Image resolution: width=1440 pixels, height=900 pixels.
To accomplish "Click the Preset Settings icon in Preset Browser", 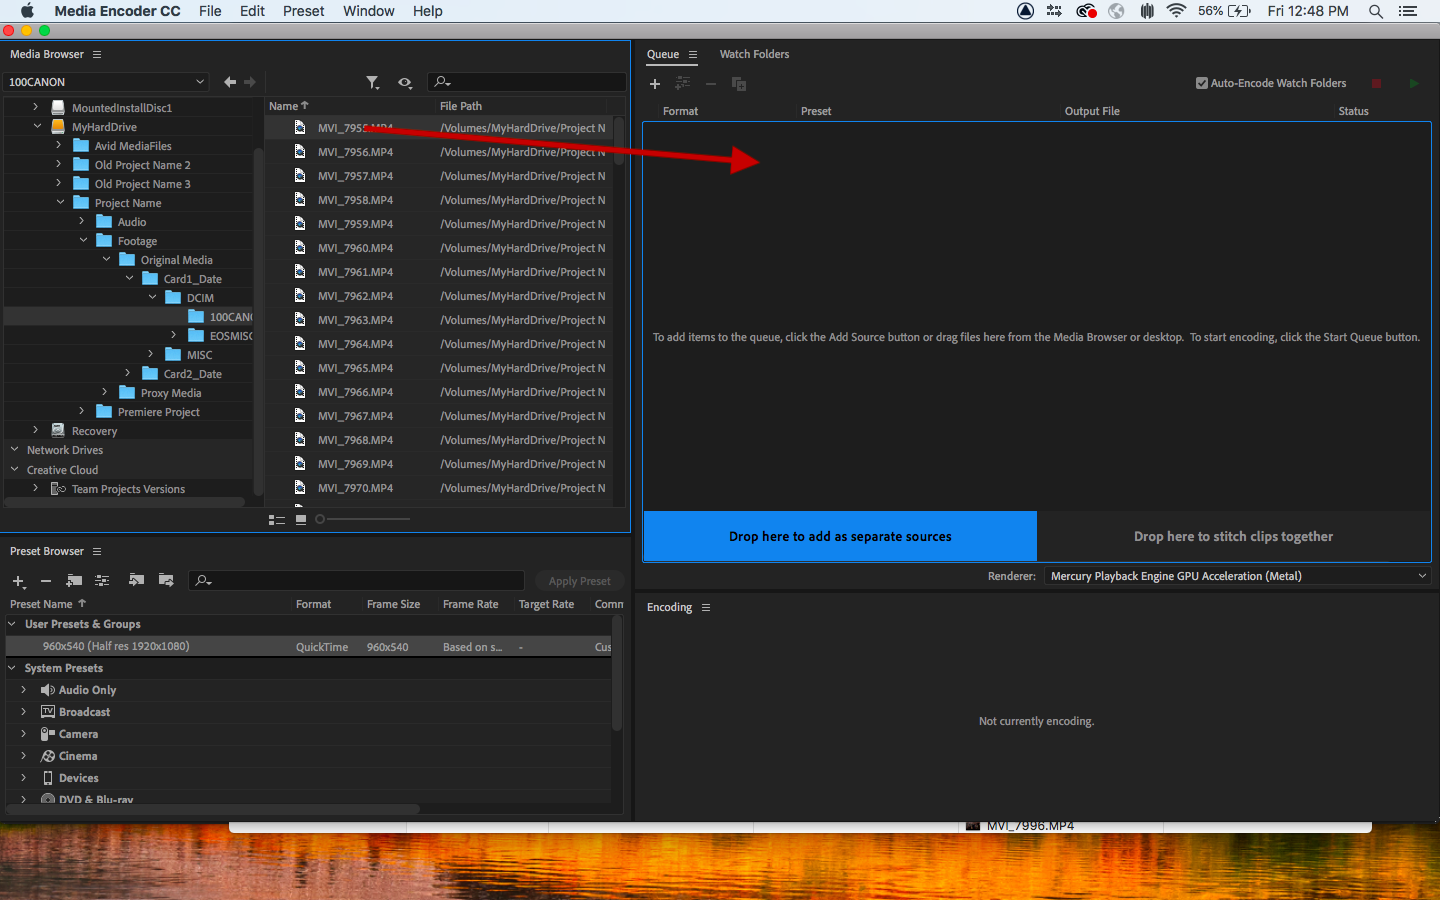I will click(101, 580).
